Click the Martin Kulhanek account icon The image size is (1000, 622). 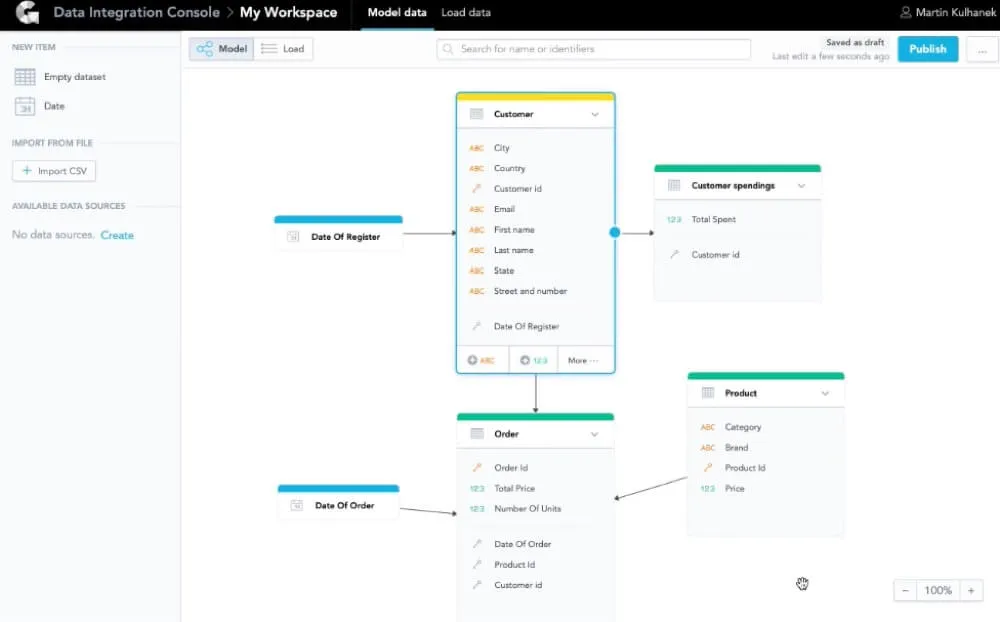[x=905, y=13]
